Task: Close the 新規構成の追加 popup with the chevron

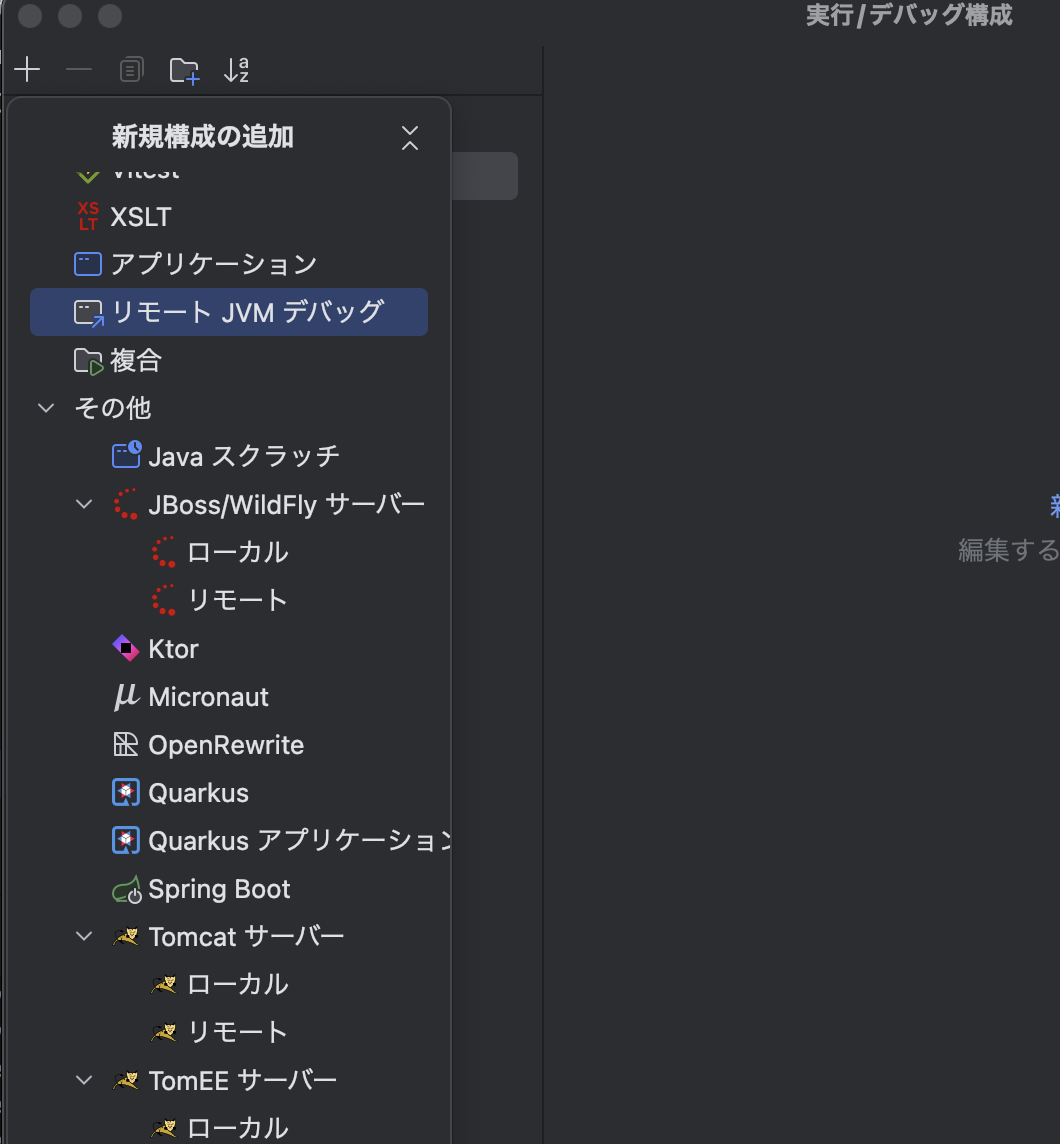Action: pos(409,136)
